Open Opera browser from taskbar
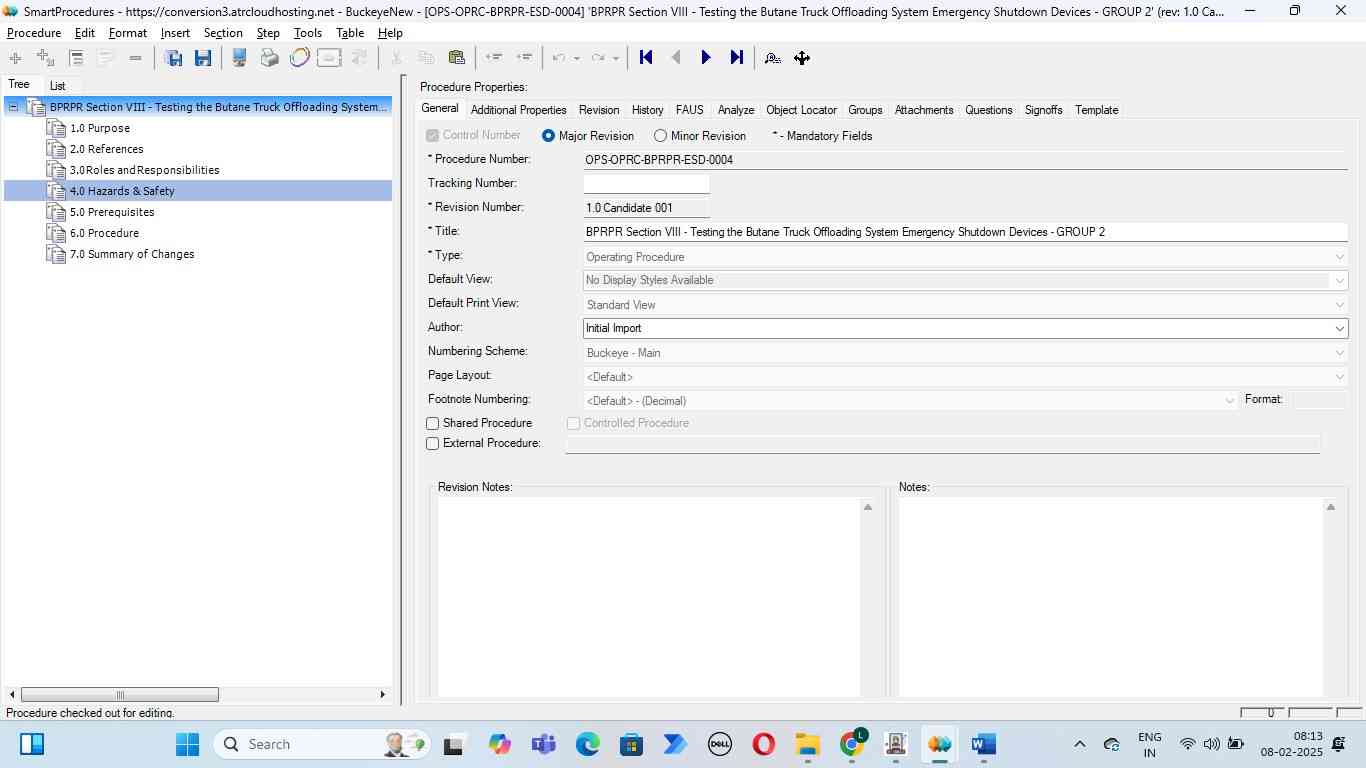Screen dimensions: 1366x768 click(x=763, y=744)
